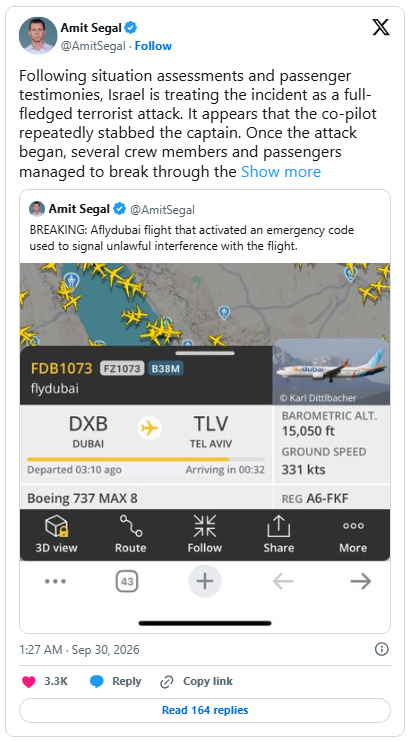This screenshot has height=742, width=410.
Task: Expand tweet text with Show more
Action: (281, 171)
